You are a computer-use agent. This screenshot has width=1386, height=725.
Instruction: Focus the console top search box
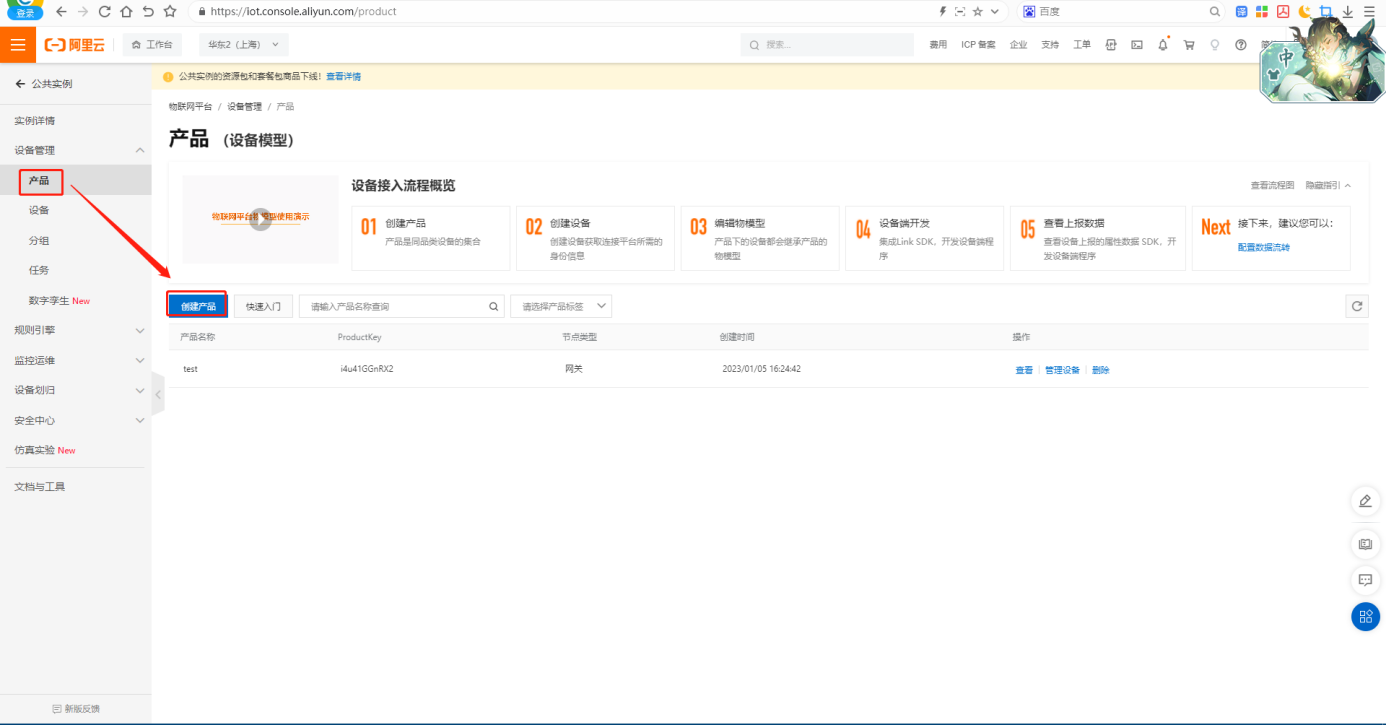827,45
